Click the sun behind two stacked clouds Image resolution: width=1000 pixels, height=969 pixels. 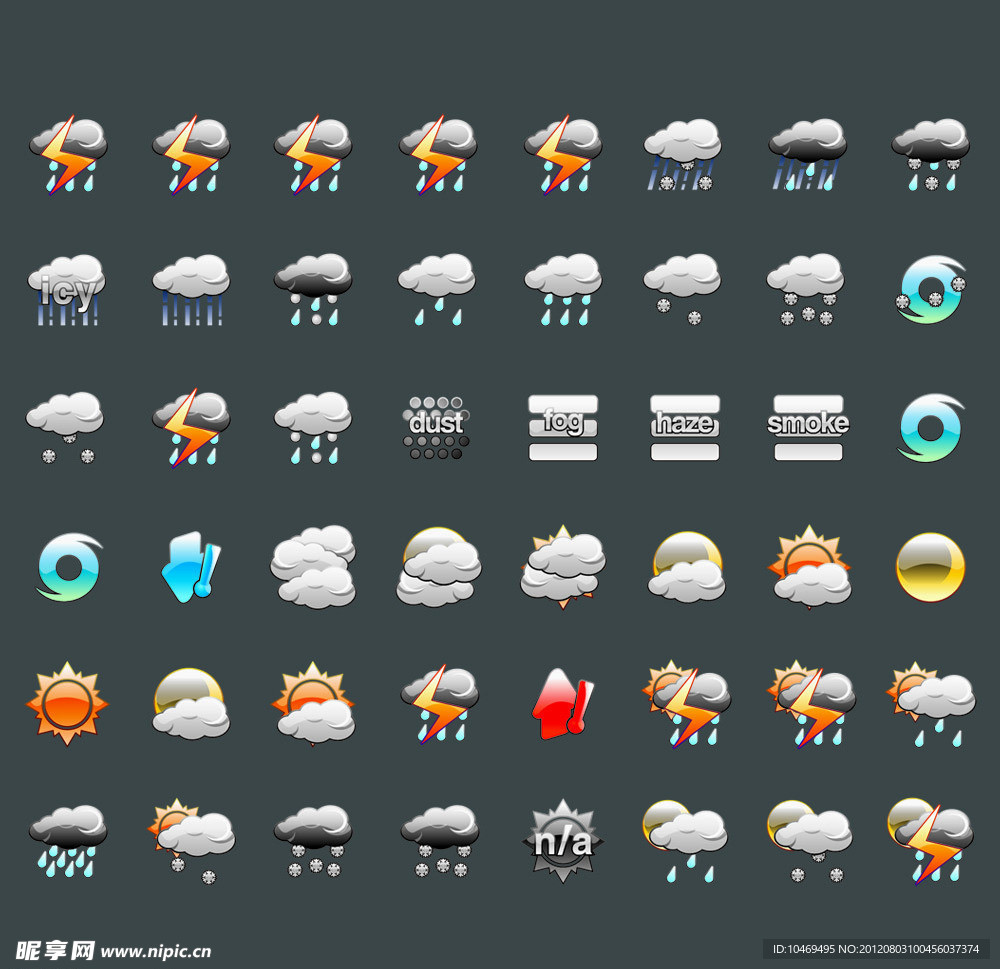click(x=562, y=567)
